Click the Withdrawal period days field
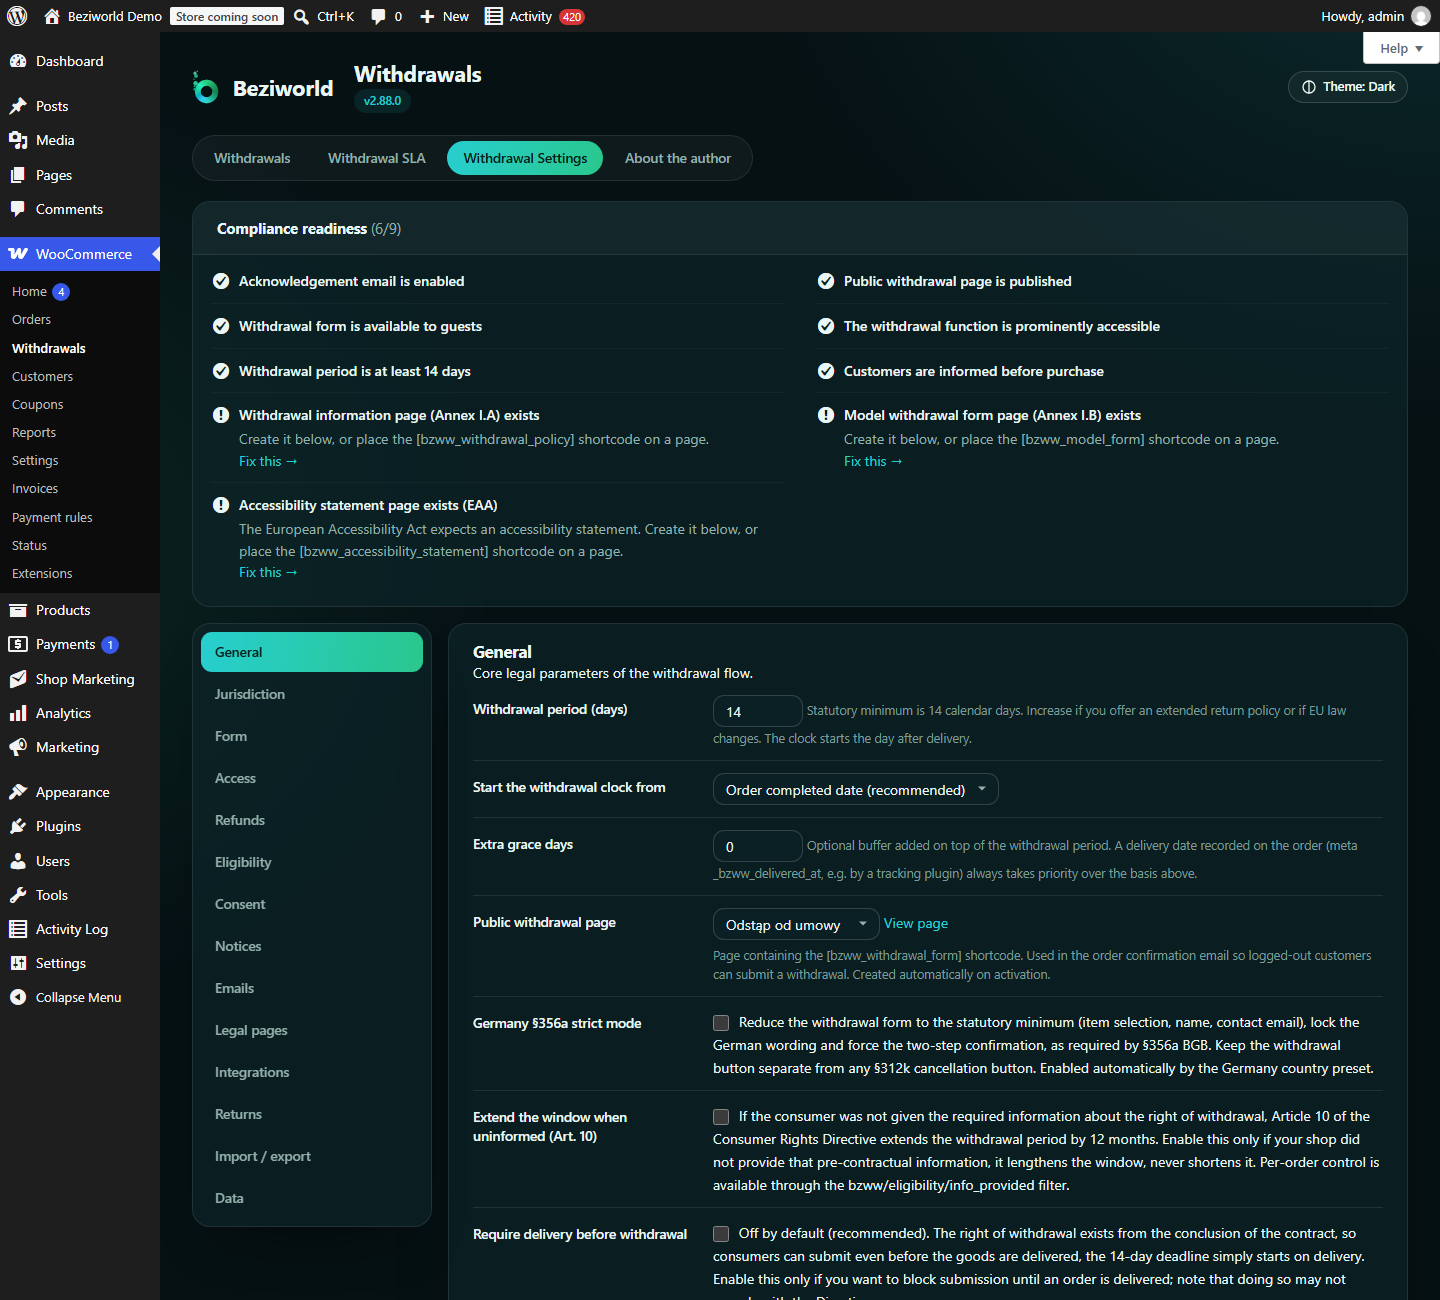This screenshot has width=1440, height=1300. [758, 711]
